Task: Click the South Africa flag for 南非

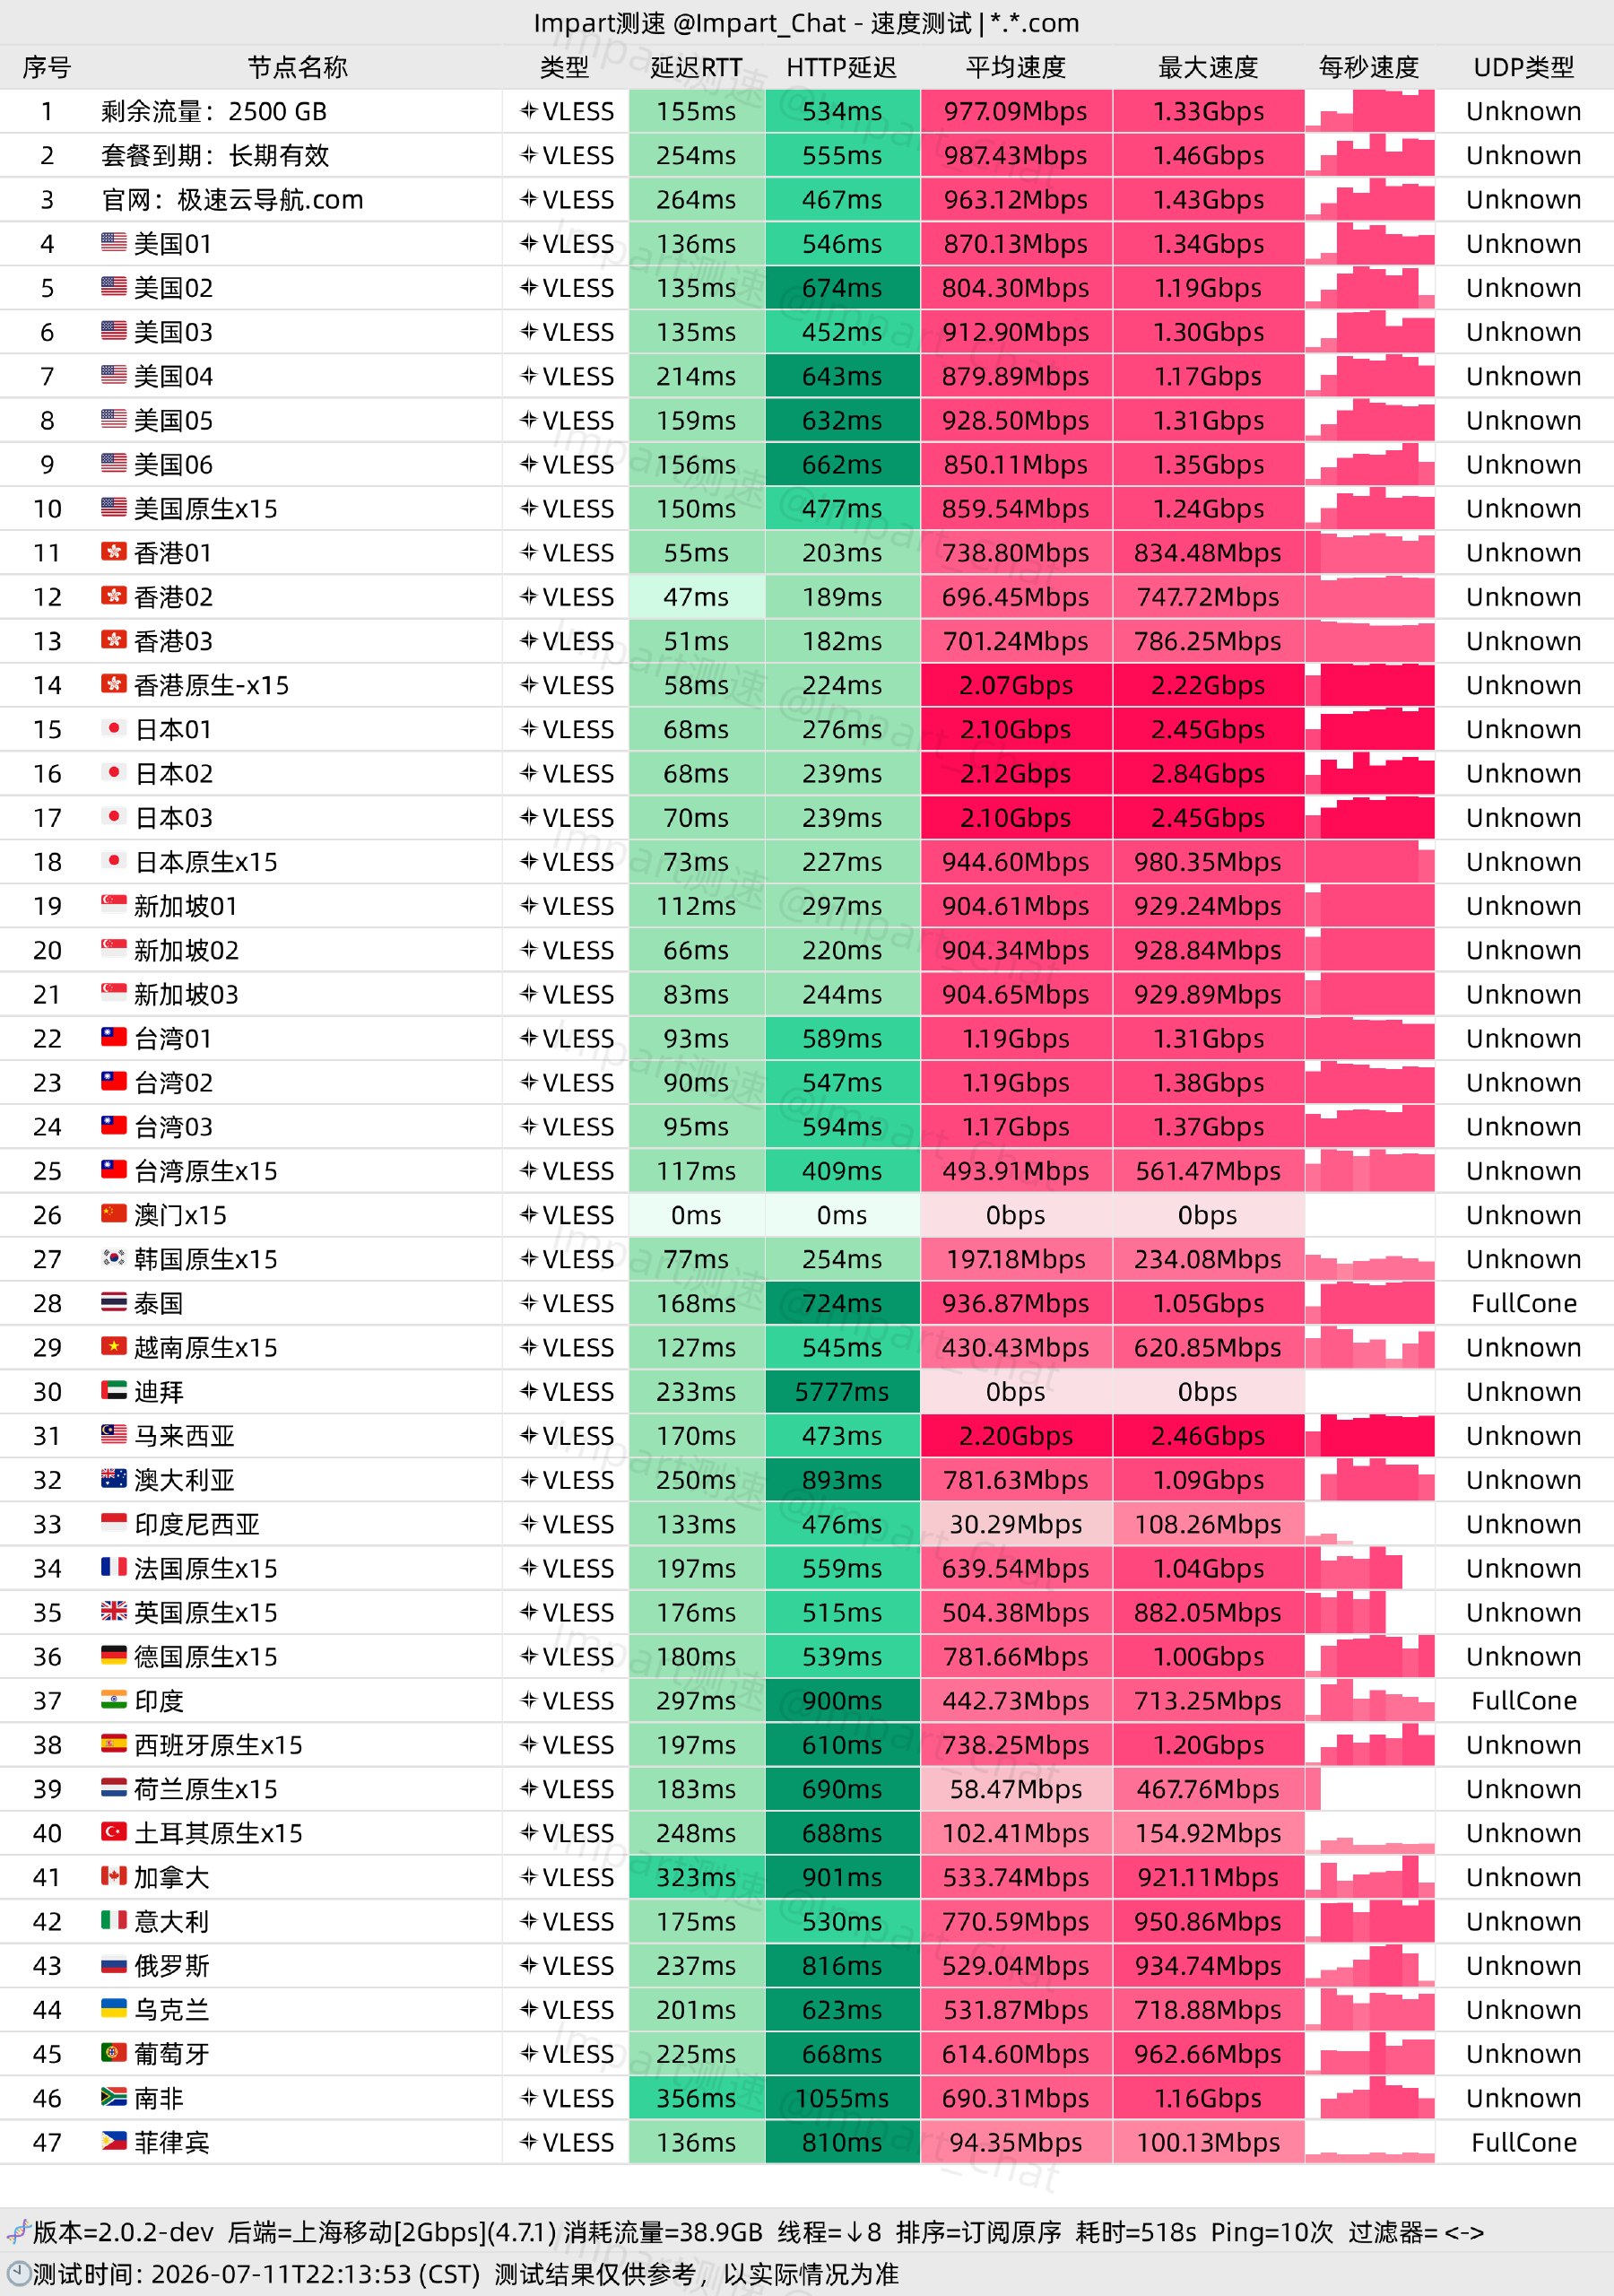Action: point(114,2097)
